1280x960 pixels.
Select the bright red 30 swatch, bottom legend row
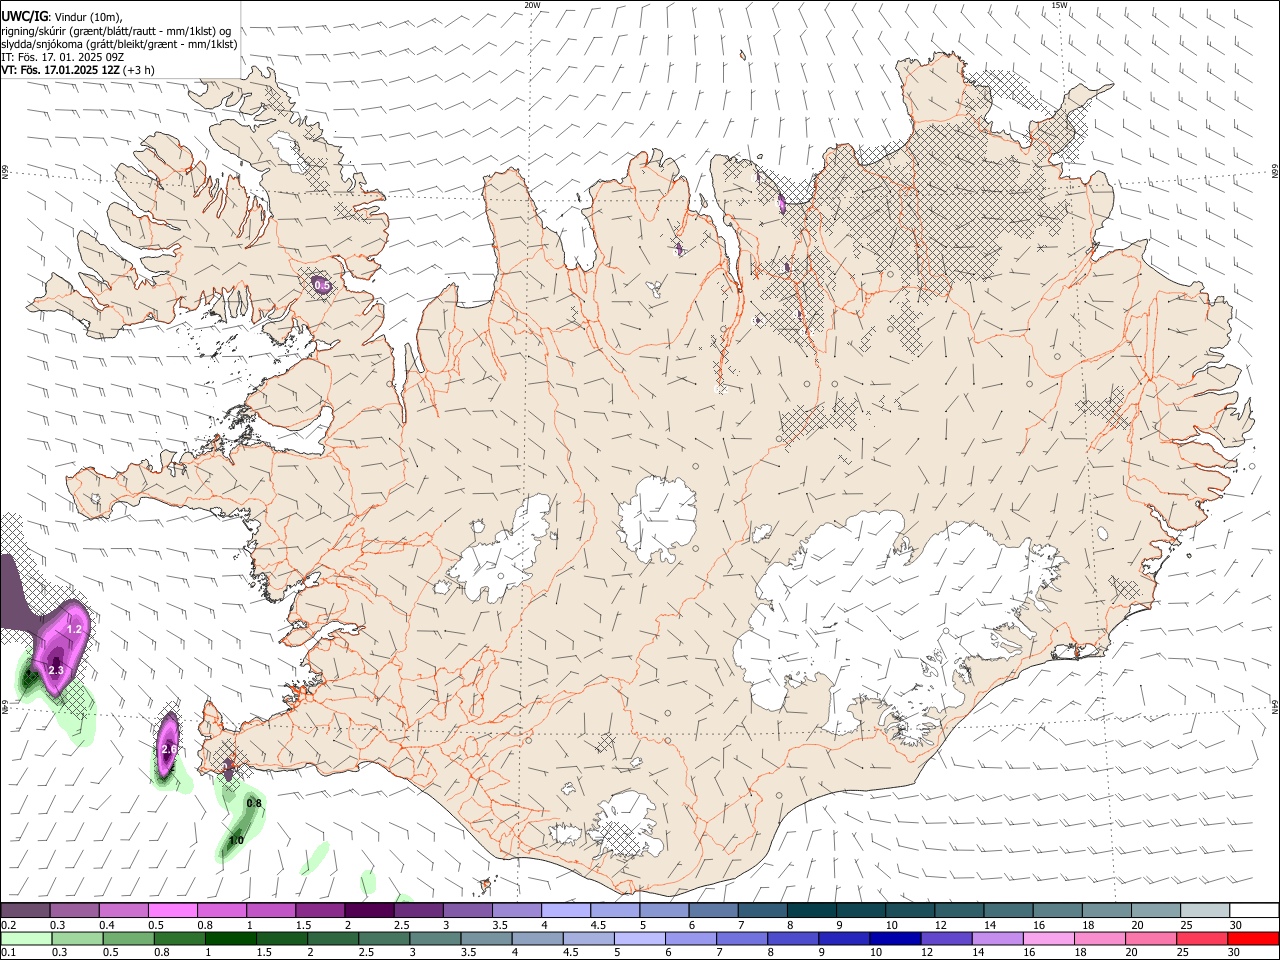pos(1253,939)
